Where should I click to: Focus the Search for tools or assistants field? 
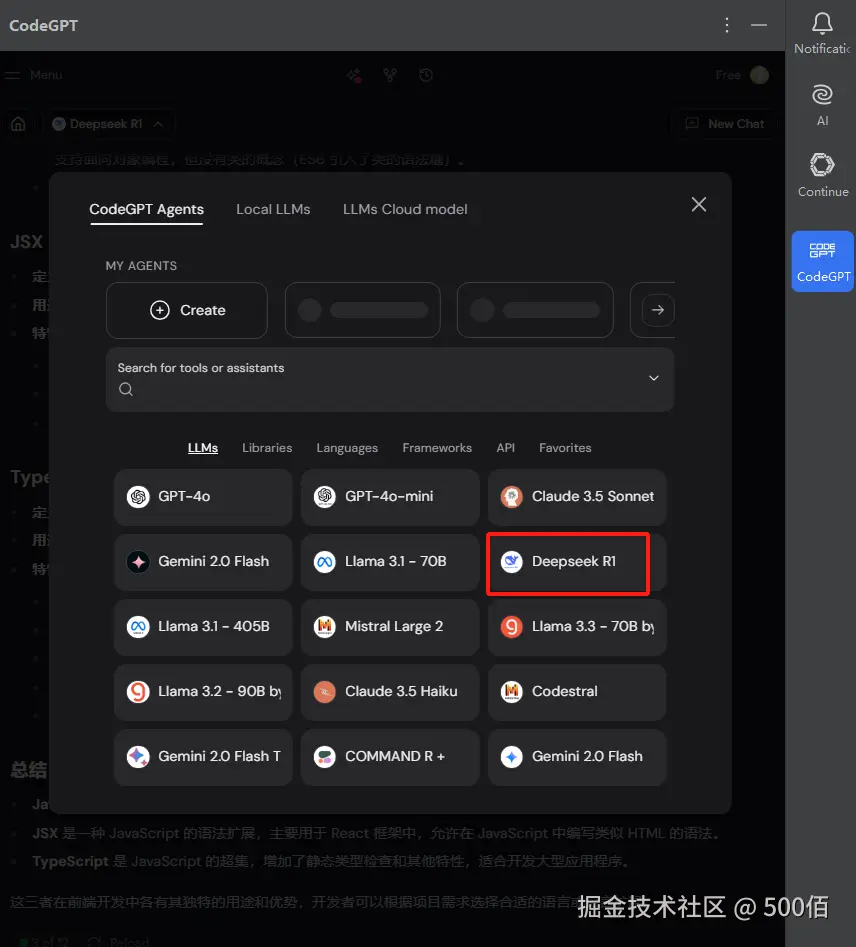click(x=390, y=379)
